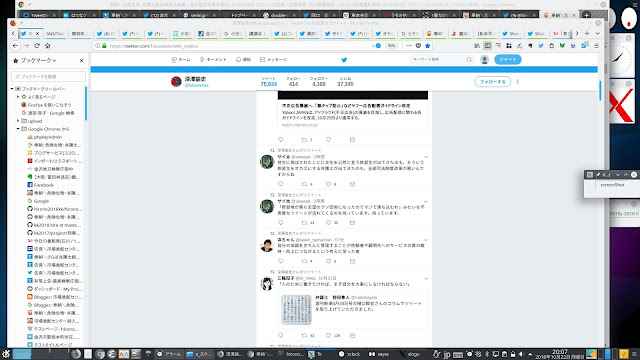Open the 'xeyes' taskbar entry
This screenshot has height=360, width=640.
click(379, 354)
